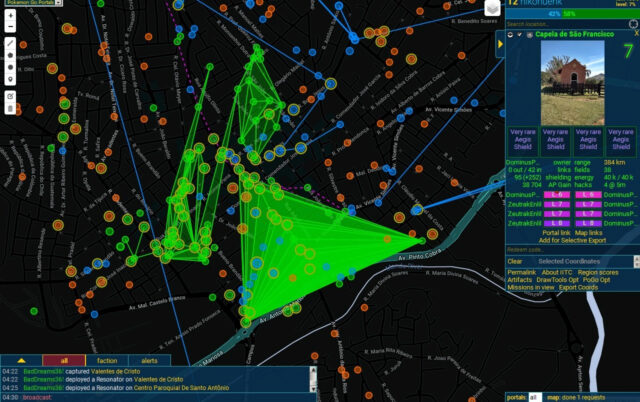The width and height of the screenshot is (640, 402).
Task: Activate the edit drawn layers tool
Action: point(11,96)
